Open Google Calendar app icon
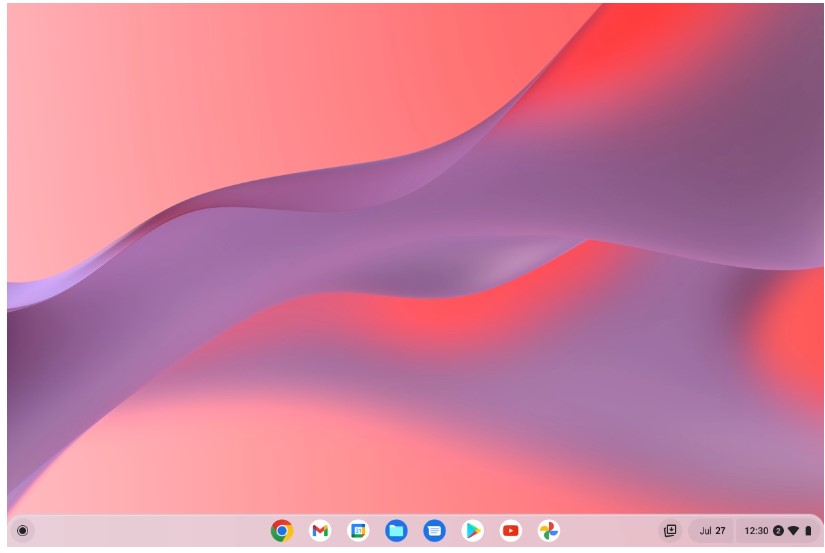Screen dimensions: 825x553 pos(358,530)
